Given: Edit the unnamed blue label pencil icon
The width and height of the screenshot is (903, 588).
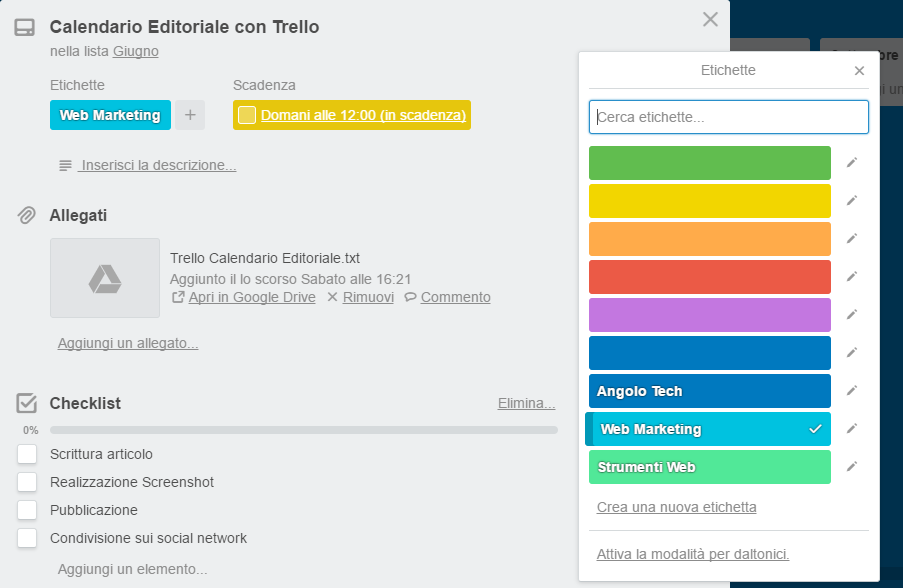Looking at the screenshot, I should (x=852, y=353).
